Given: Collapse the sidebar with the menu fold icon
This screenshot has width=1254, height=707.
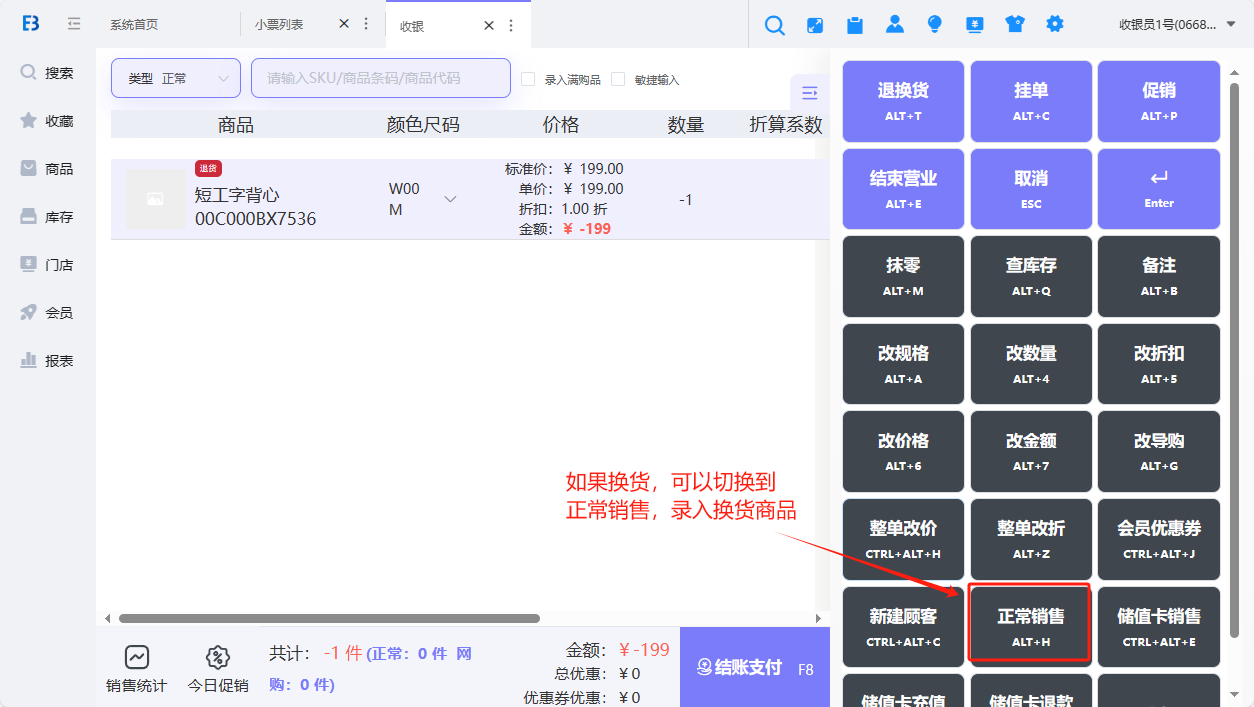Looking at the screenshot, I should 74,24.
